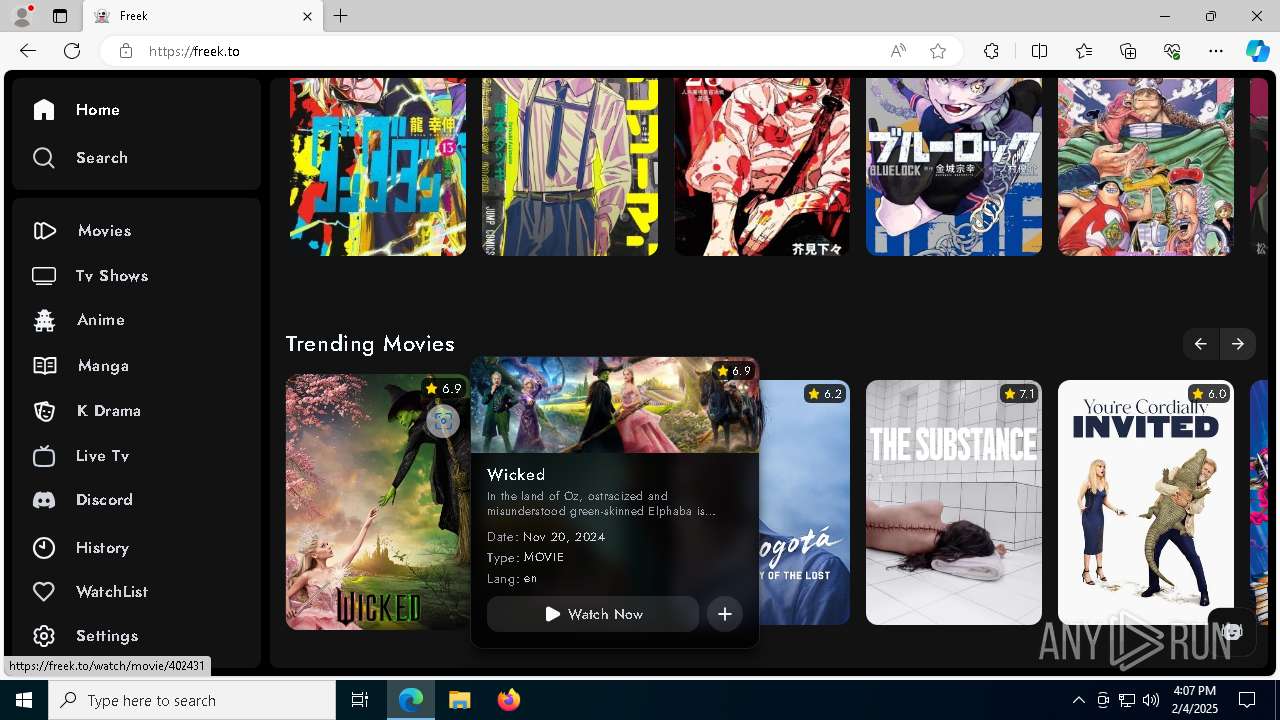Open the WatchList page
Image resolution: width=1280 pixels, height=720 pixels.
coord(90,592)
